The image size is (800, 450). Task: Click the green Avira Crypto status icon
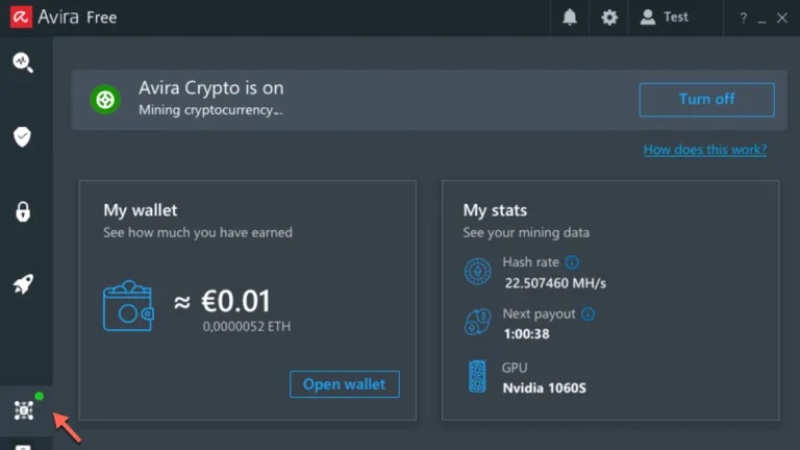105,100
